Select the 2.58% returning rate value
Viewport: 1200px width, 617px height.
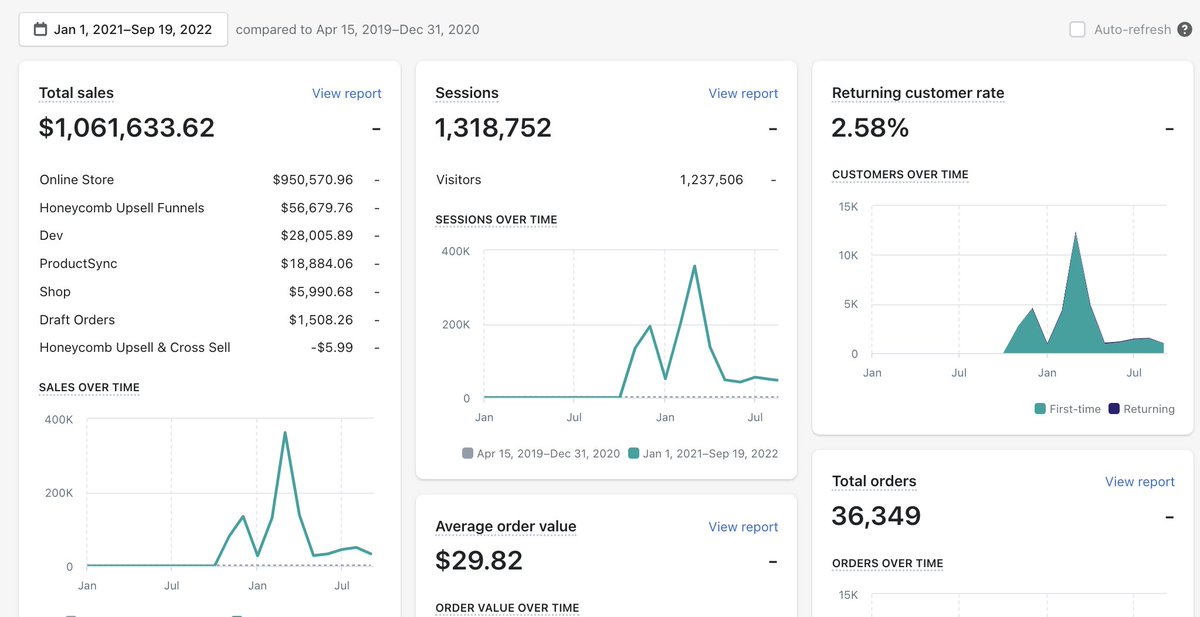(870, 128)
